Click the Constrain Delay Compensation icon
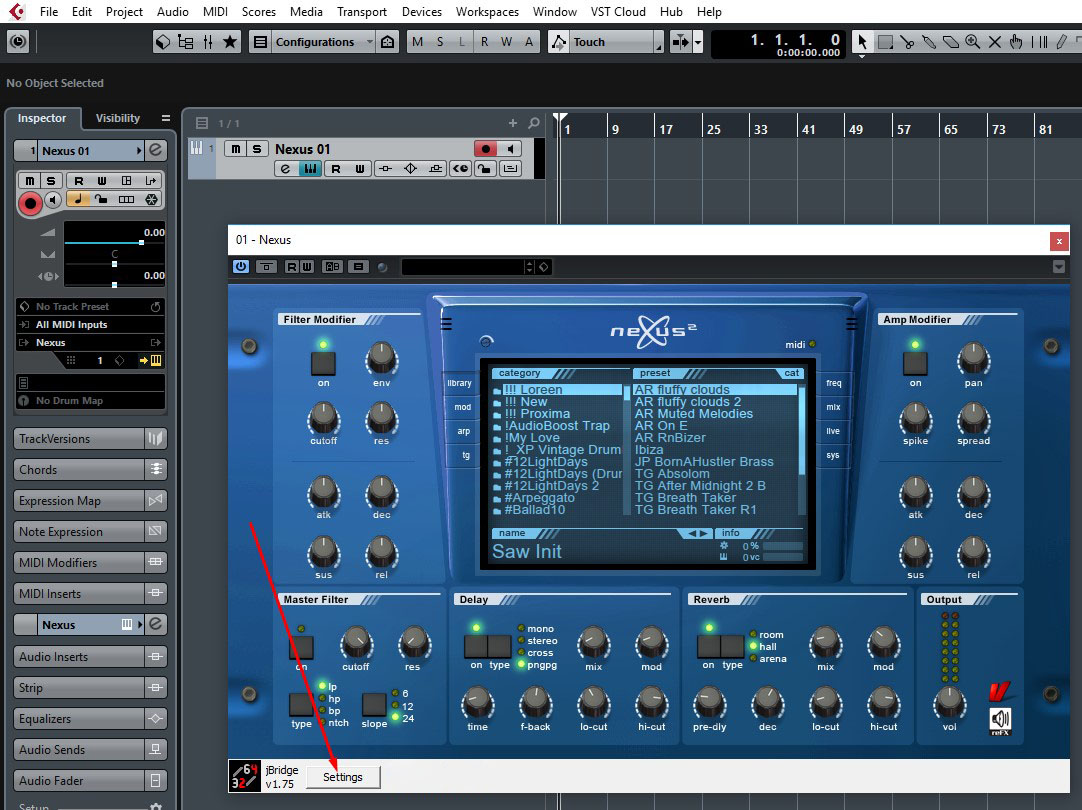 18,42
